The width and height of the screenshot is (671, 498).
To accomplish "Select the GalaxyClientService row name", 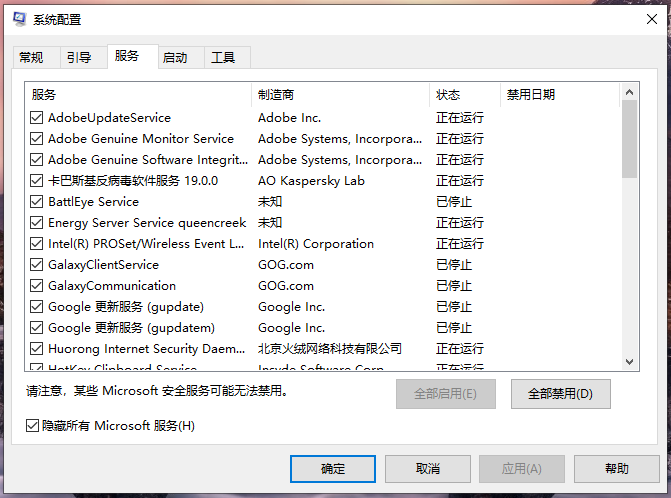I will point(103,264).
